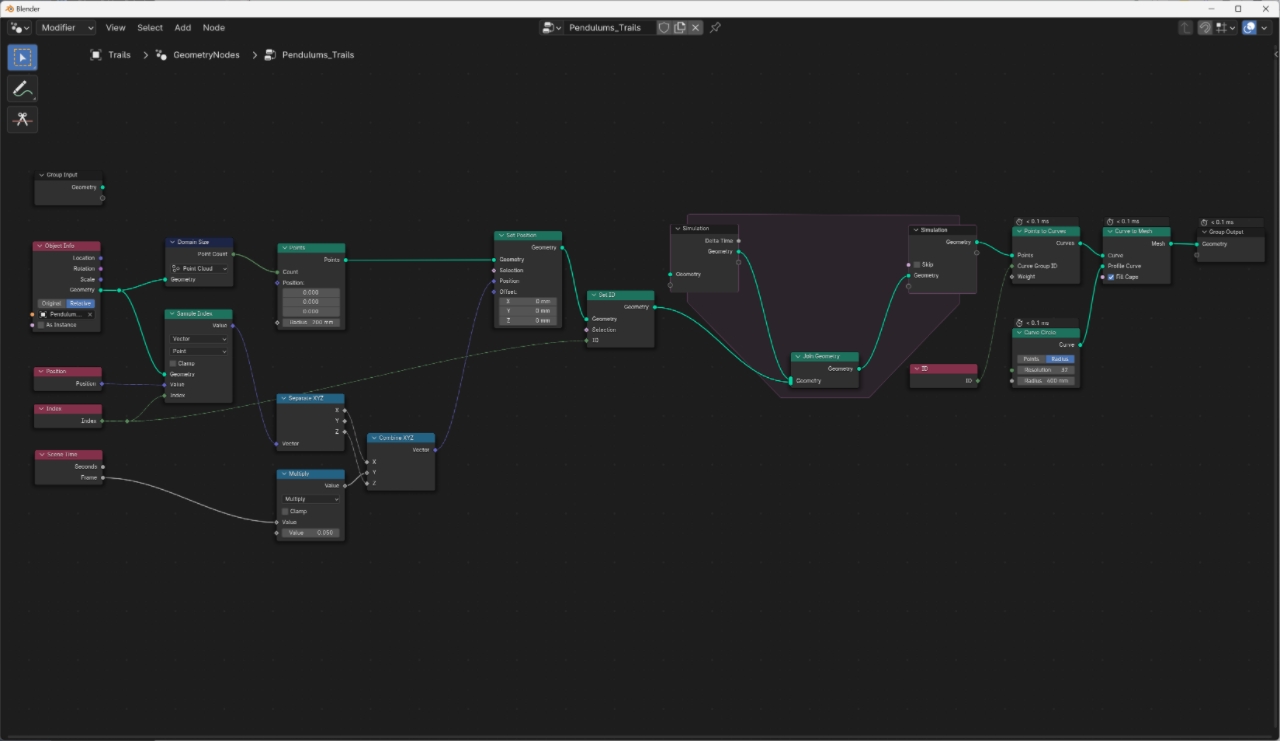The height and width of the screenshot is (741, 1280).
Task: Click the timing icon above Points to Curves
Action: pyautogui.click(x=1019, y=221)
